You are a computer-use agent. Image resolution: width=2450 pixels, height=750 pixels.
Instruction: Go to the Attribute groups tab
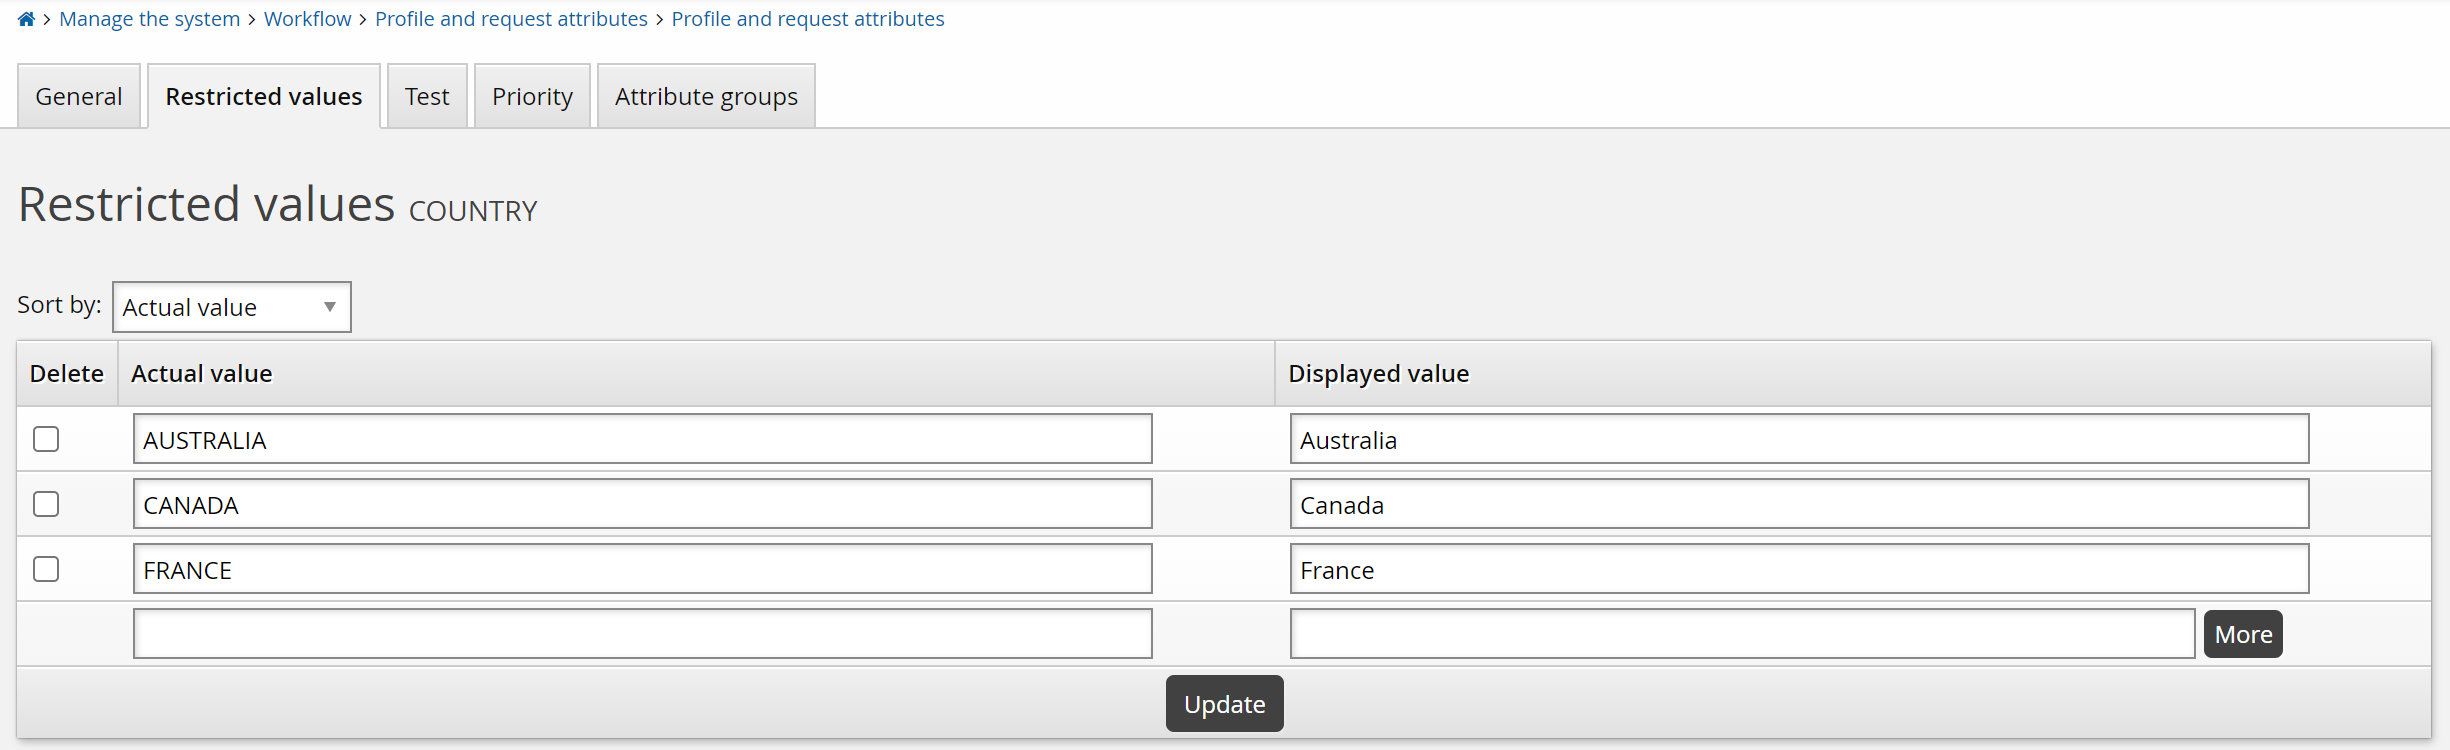(706, 97)
